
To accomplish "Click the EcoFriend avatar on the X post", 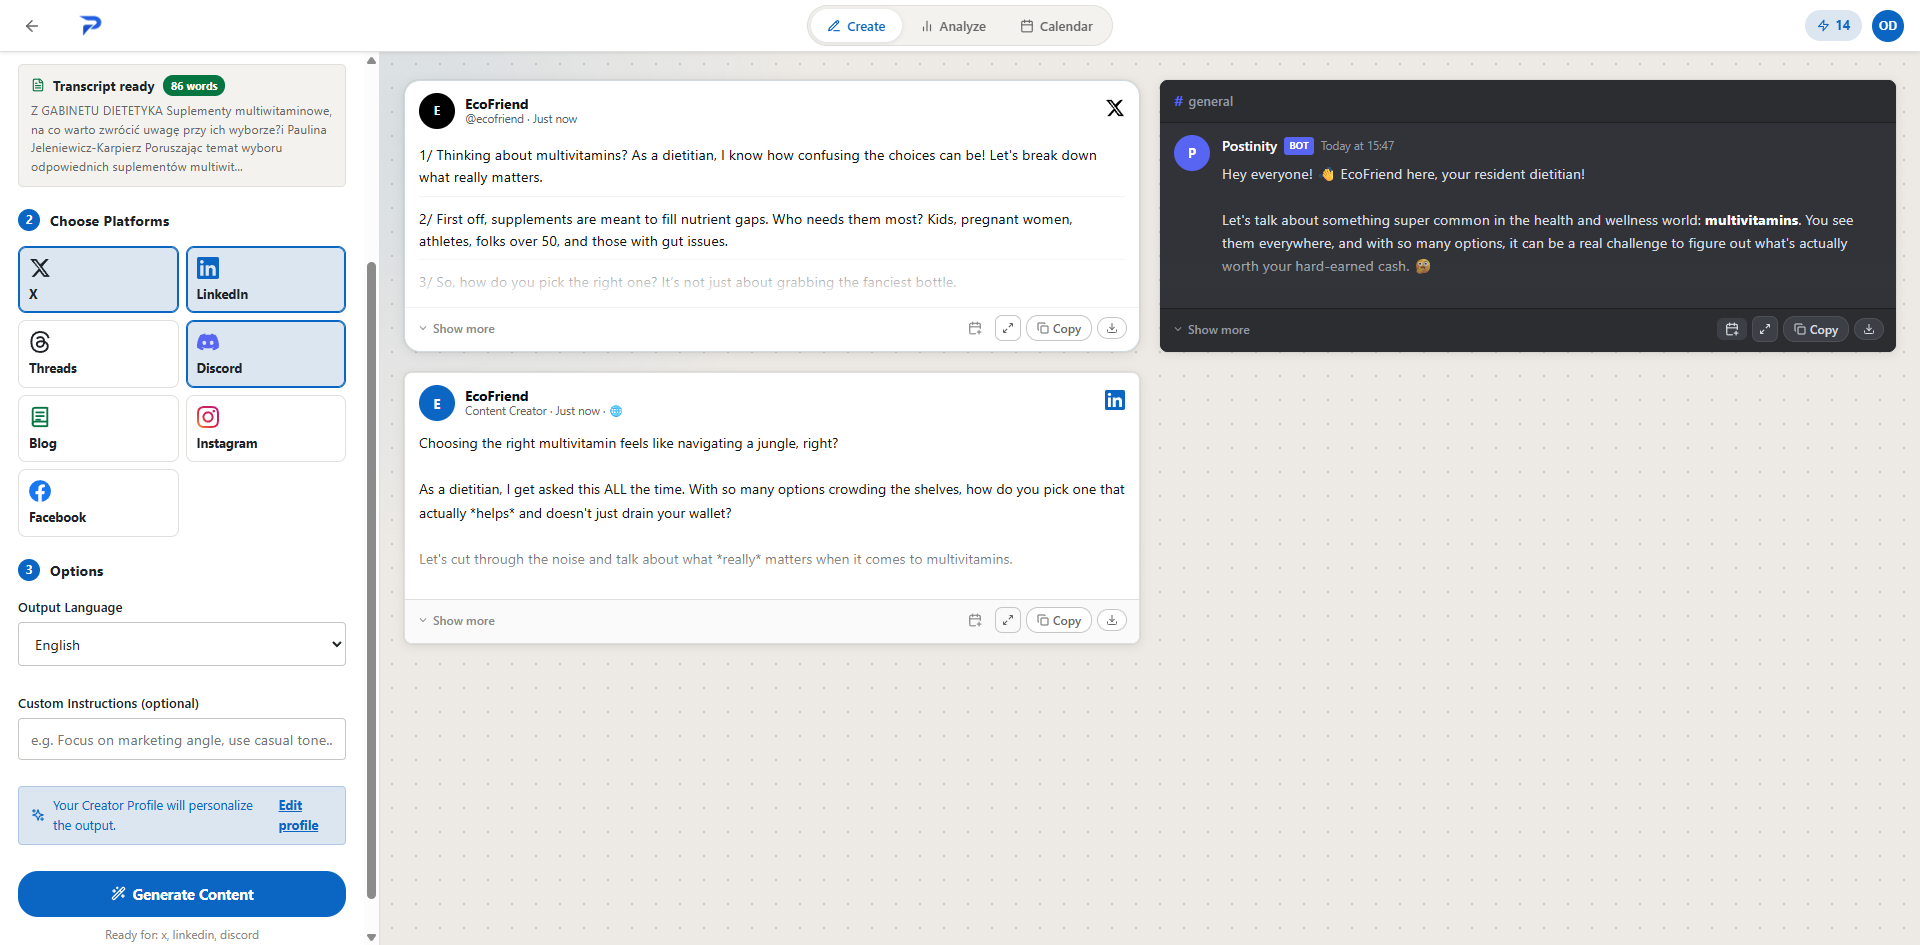I will (x=437, y=111).
